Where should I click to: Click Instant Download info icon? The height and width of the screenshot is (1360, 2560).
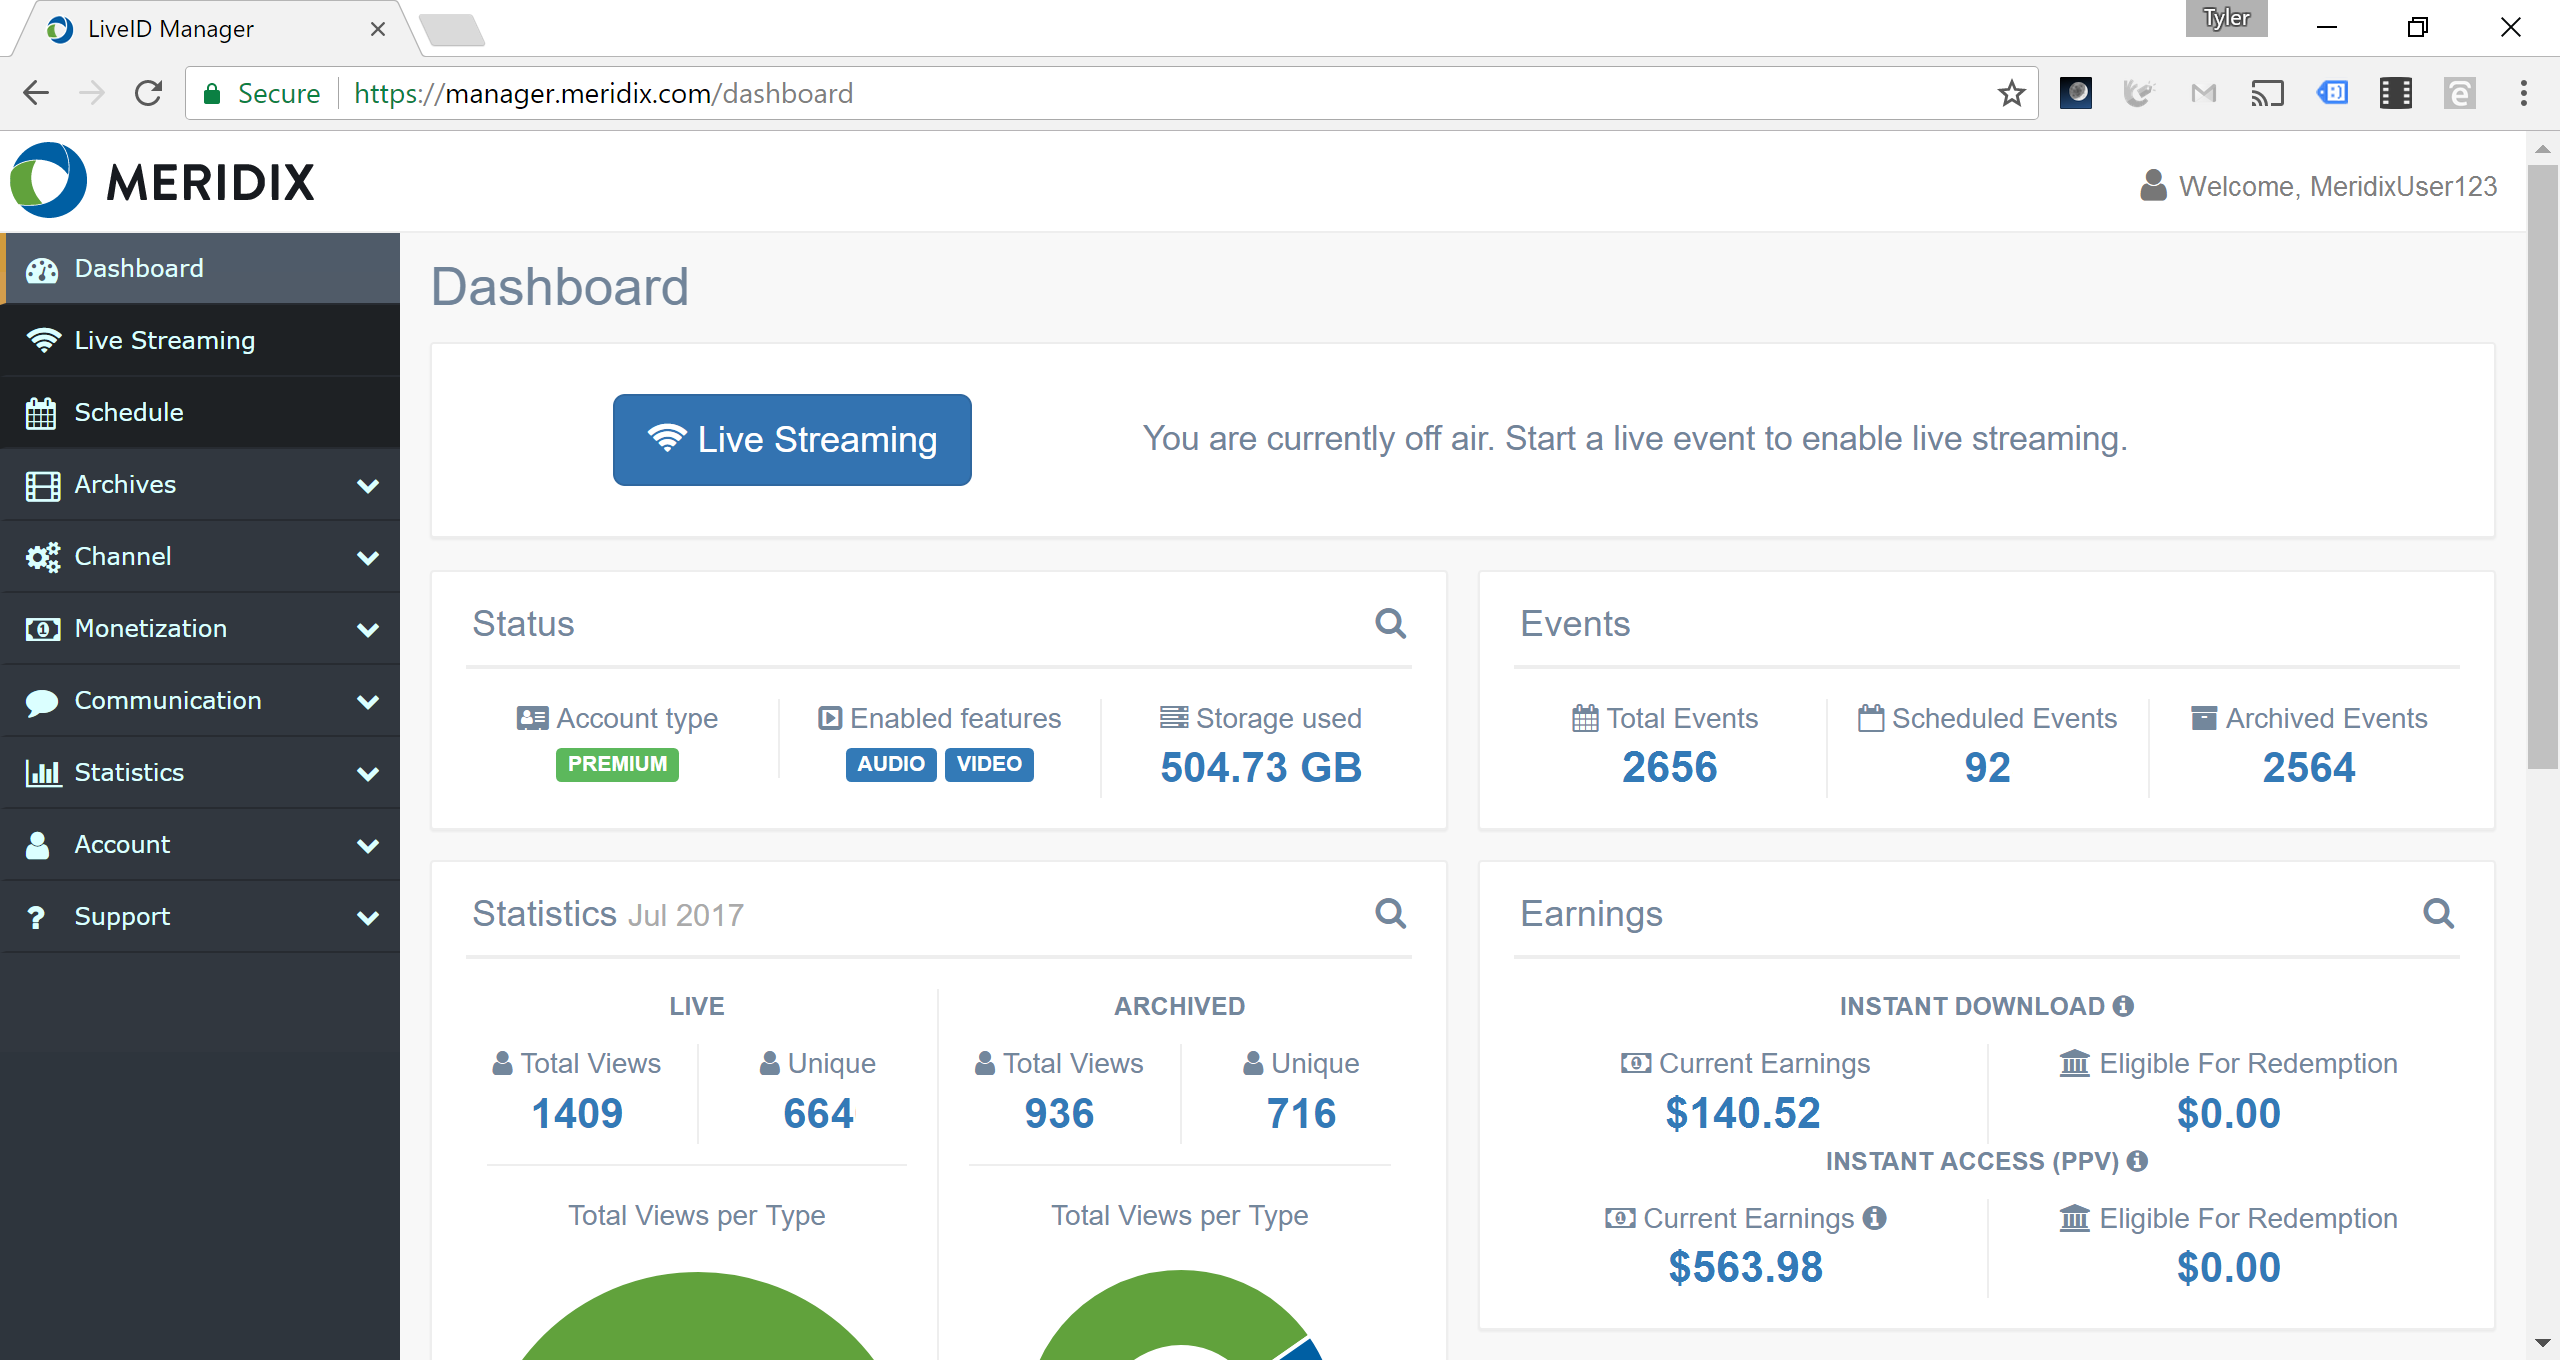2124,1006
